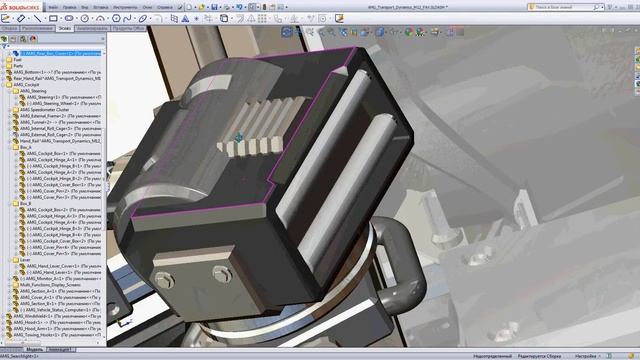640x360 pixels.
Task: Select the Ellipse sketch tool
Action: coord(142,18)
